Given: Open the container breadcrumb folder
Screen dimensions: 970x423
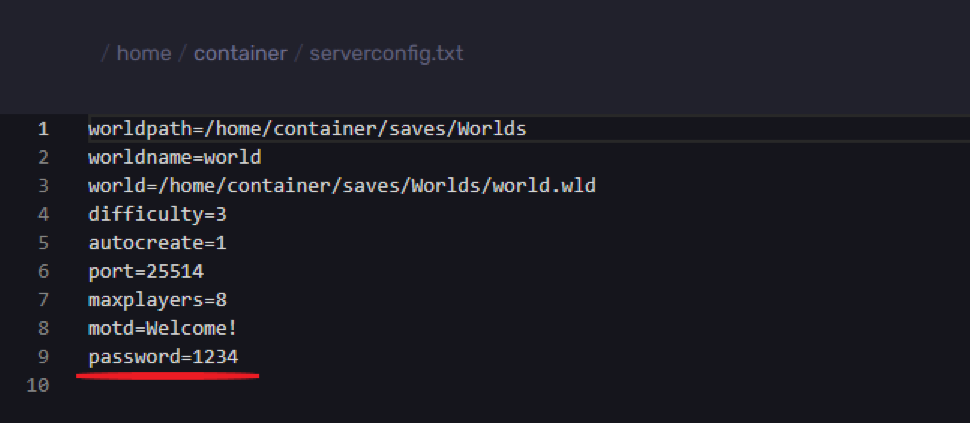Looking at the screenshot, I should tap(241, 54).
